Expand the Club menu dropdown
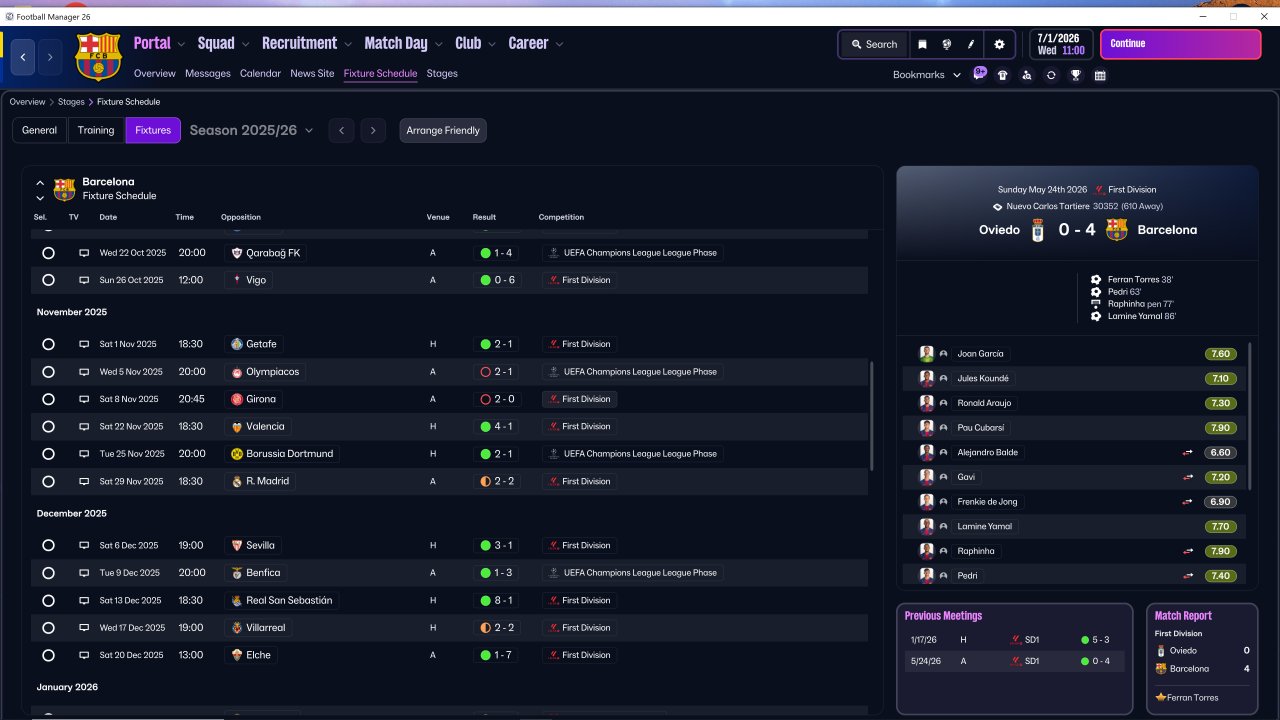1280x720 pixels. pyautogui.click(x=491, y=44)
